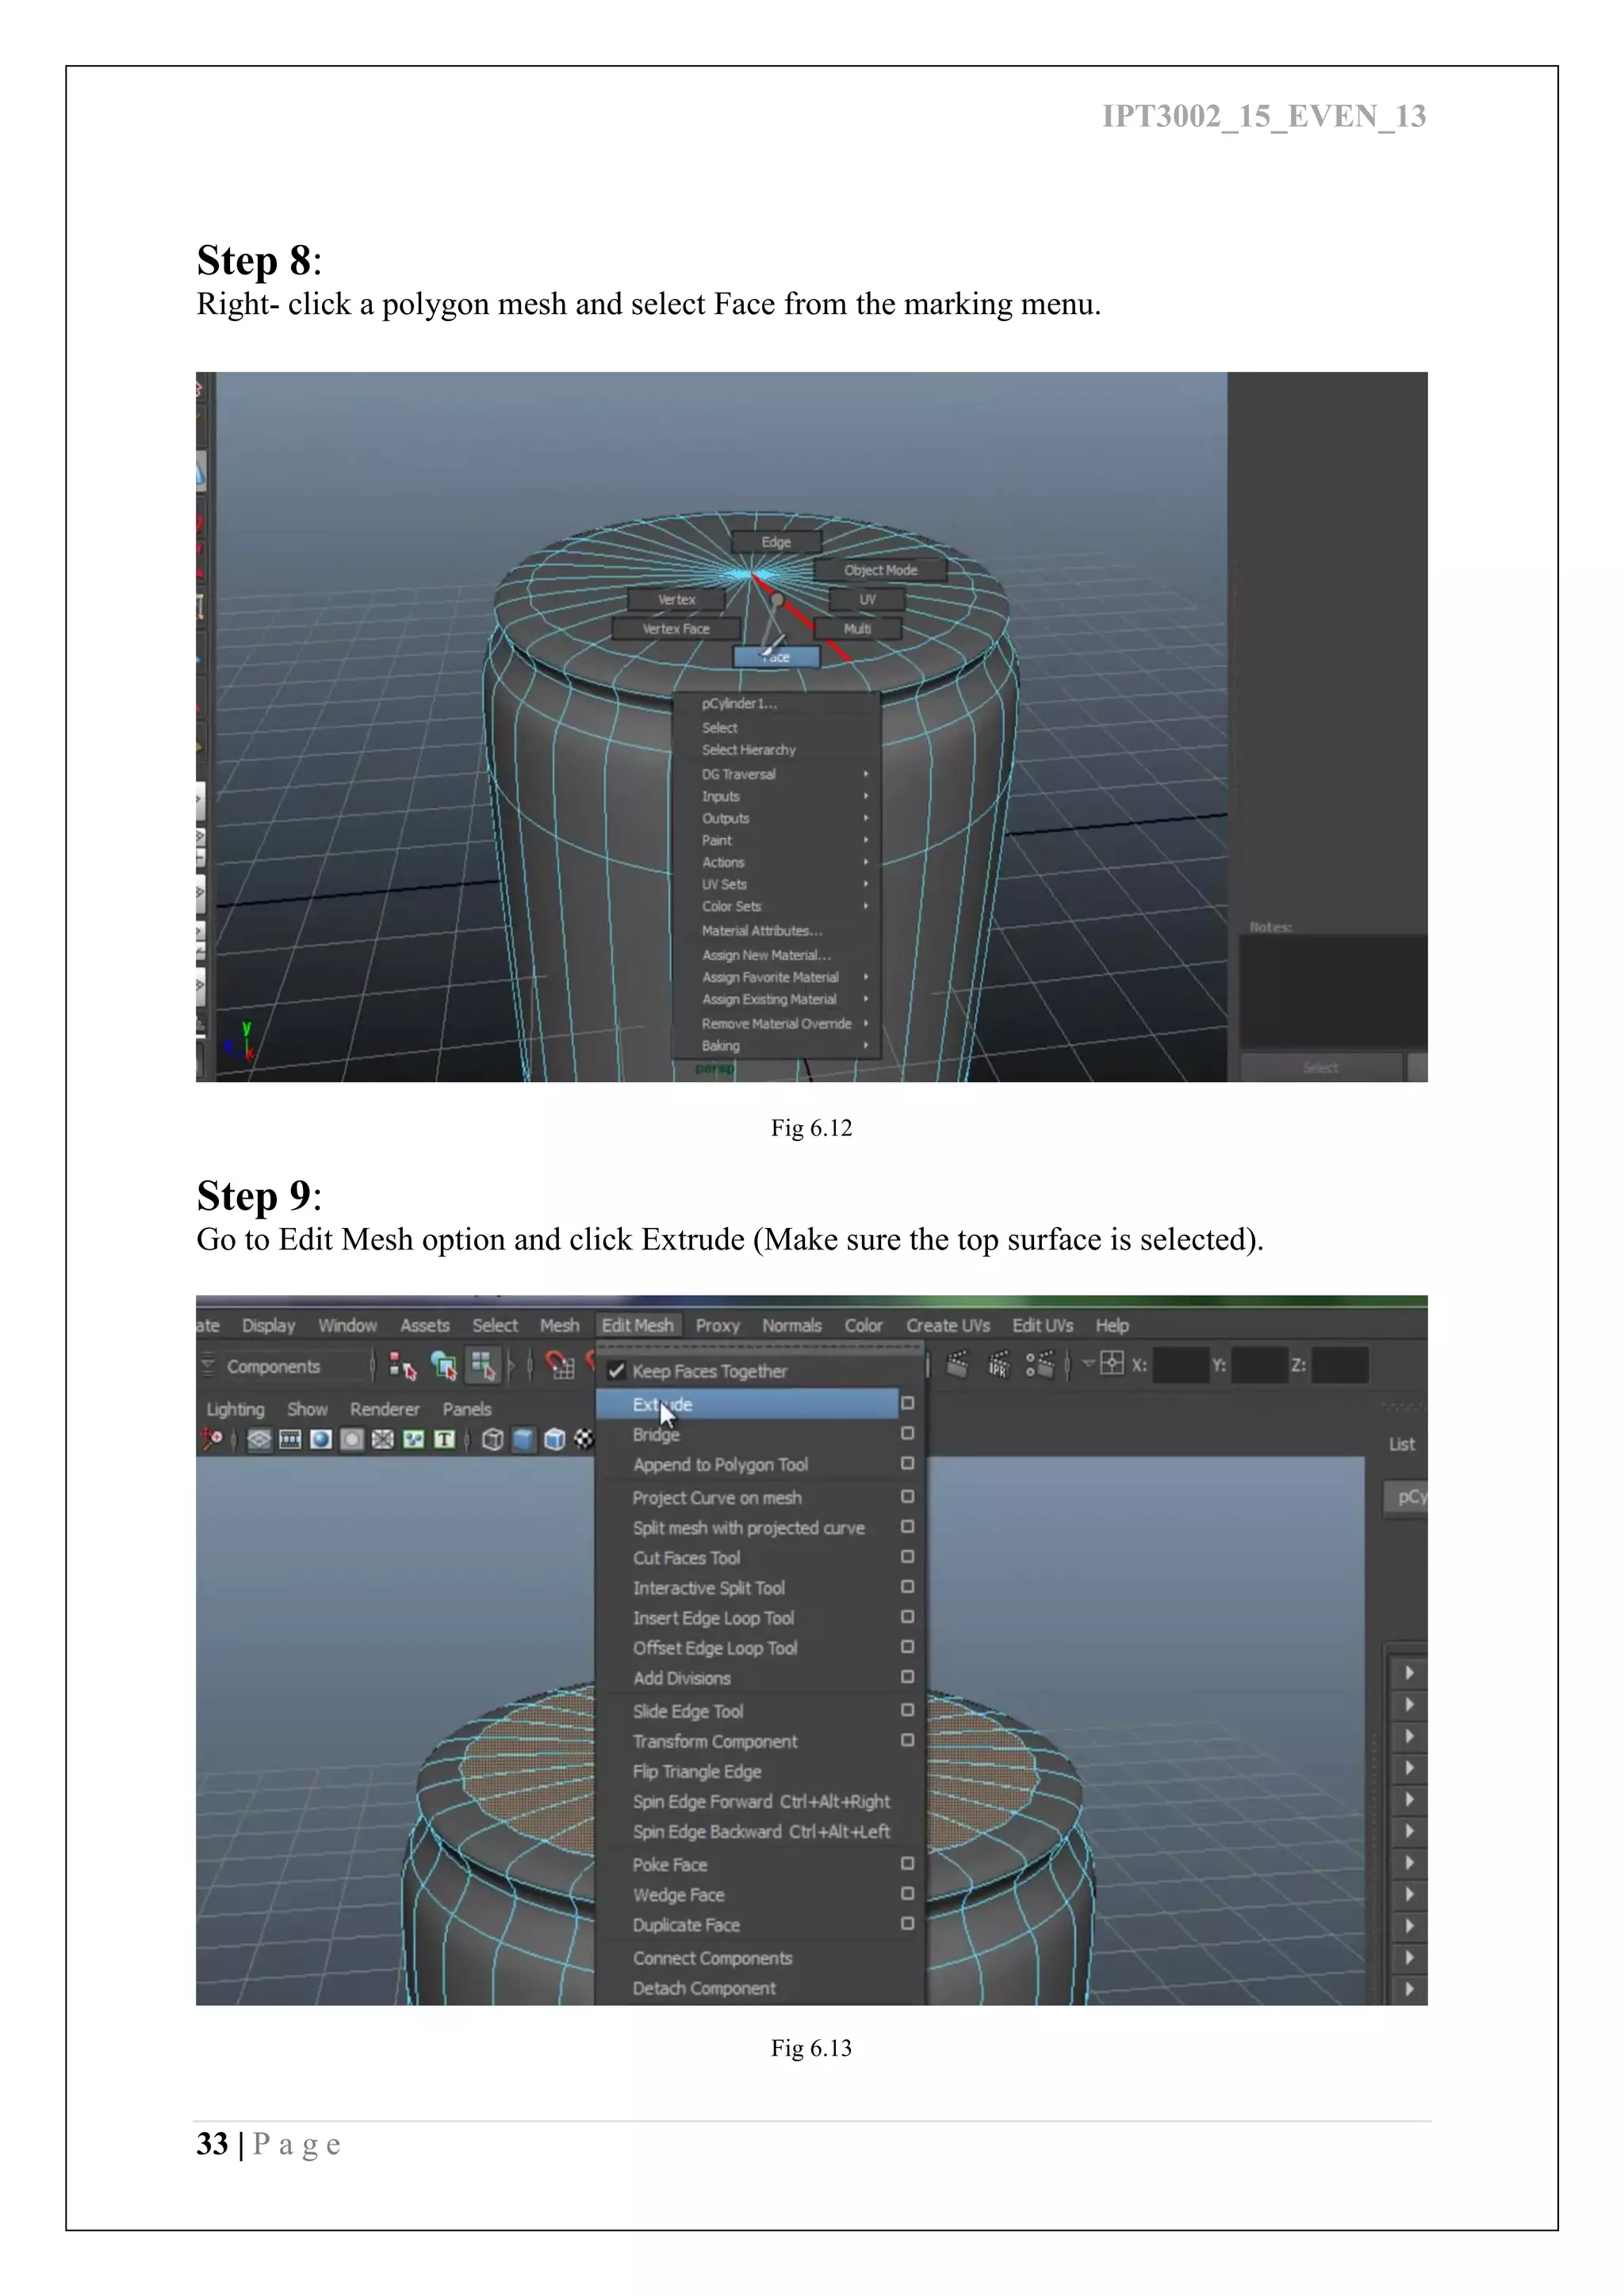Enable wireframe cube display icon
This screenshot has height=2296, width=1624.
pyautogui.click(x=492, y=1439)
